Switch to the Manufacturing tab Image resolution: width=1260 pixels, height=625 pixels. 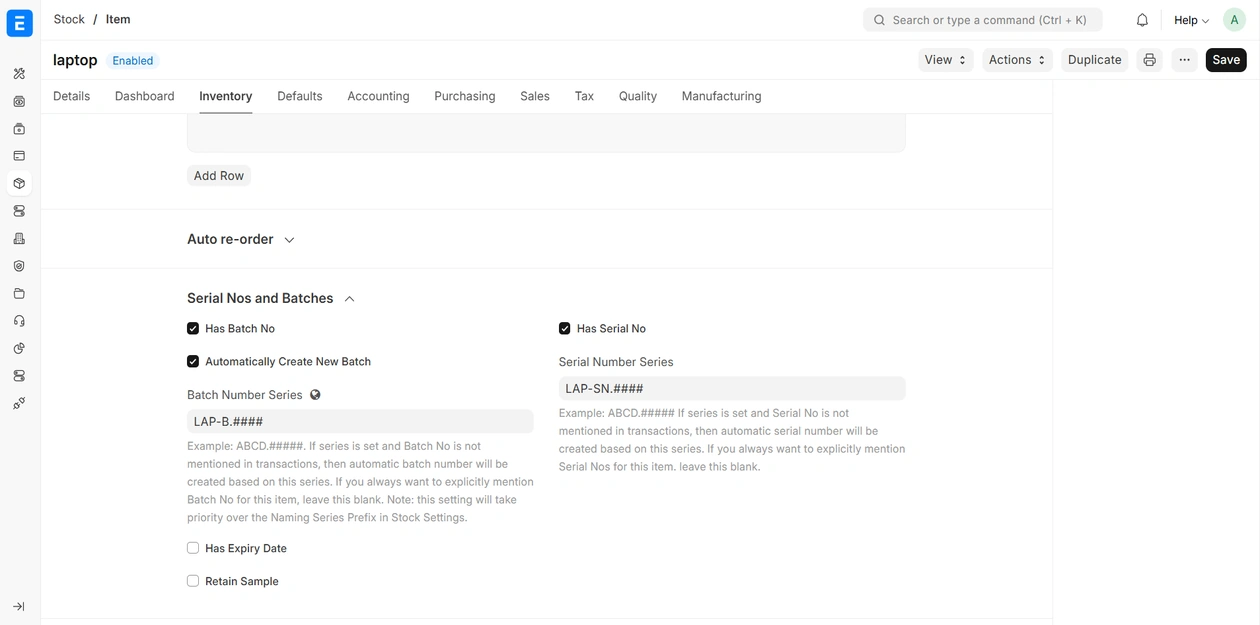coord(721,96)
